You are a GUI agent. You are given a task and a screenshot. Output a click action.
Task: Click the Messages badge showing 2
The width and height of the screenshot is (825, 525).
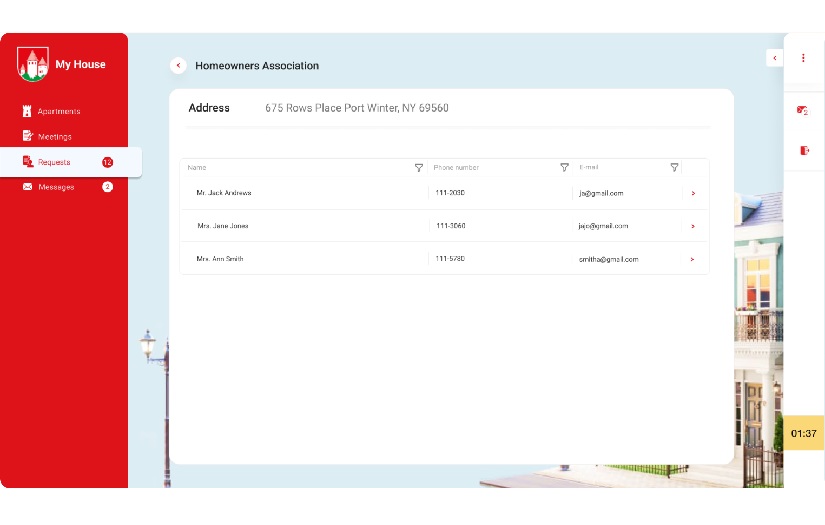point(107,187)
